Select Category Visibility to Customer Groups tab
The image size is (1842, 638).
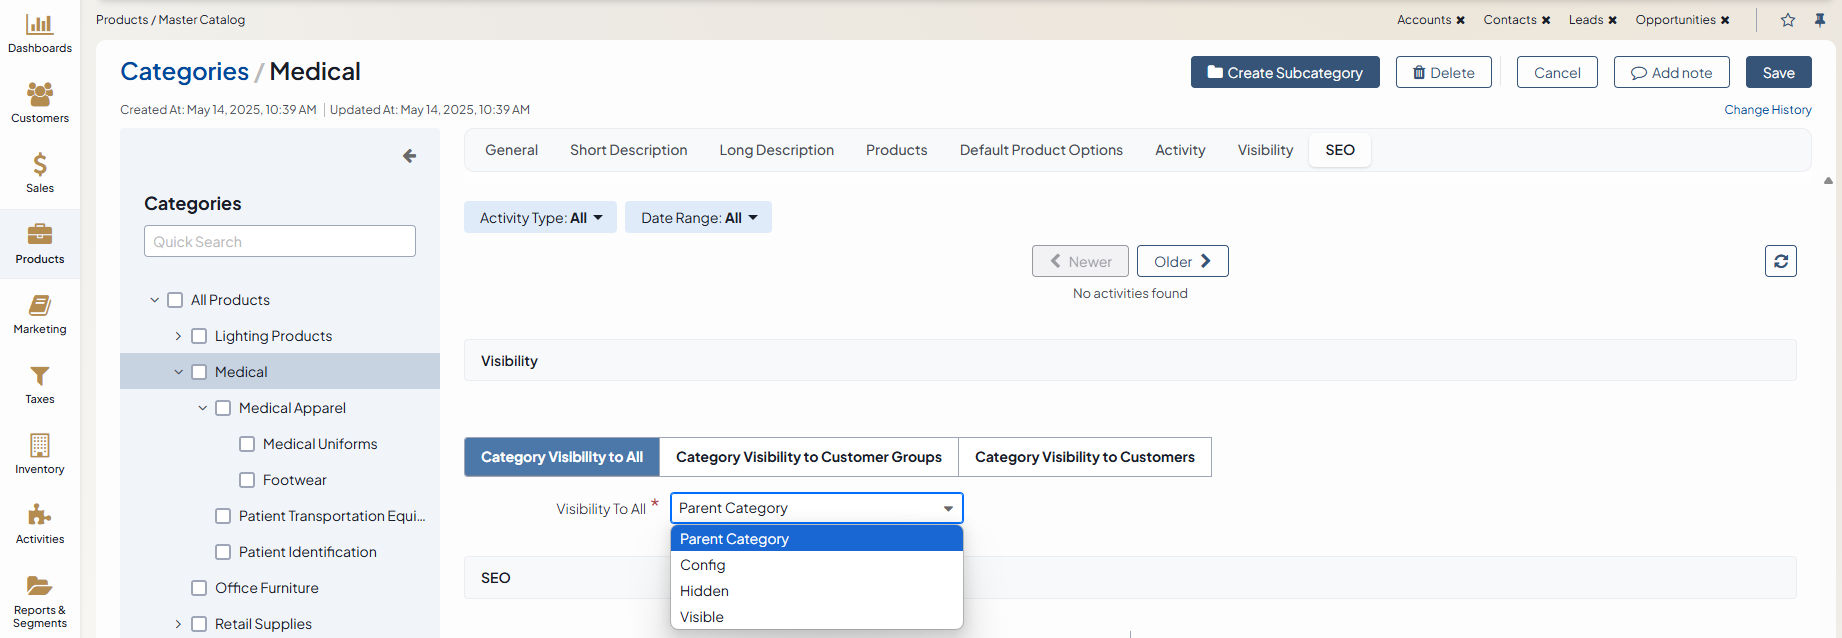tap(808, 457)
